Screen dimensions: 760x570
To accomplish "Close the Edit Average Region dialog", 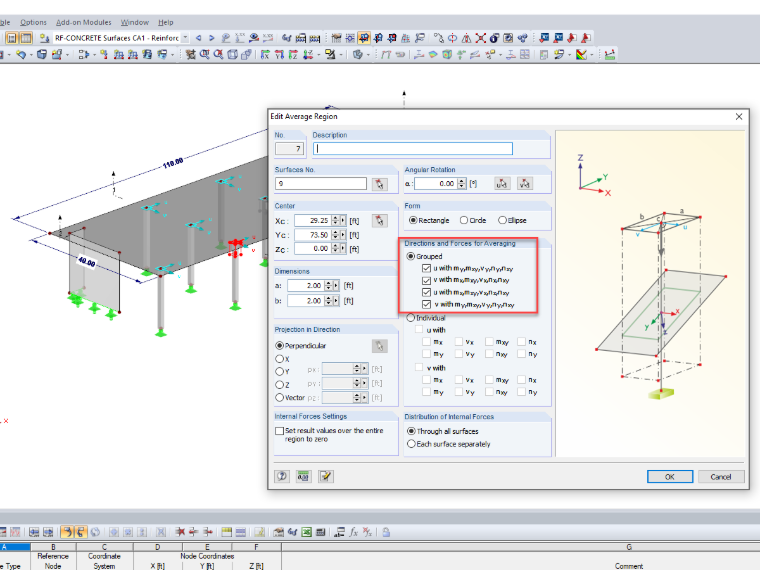I will click(x=739, y=117).
